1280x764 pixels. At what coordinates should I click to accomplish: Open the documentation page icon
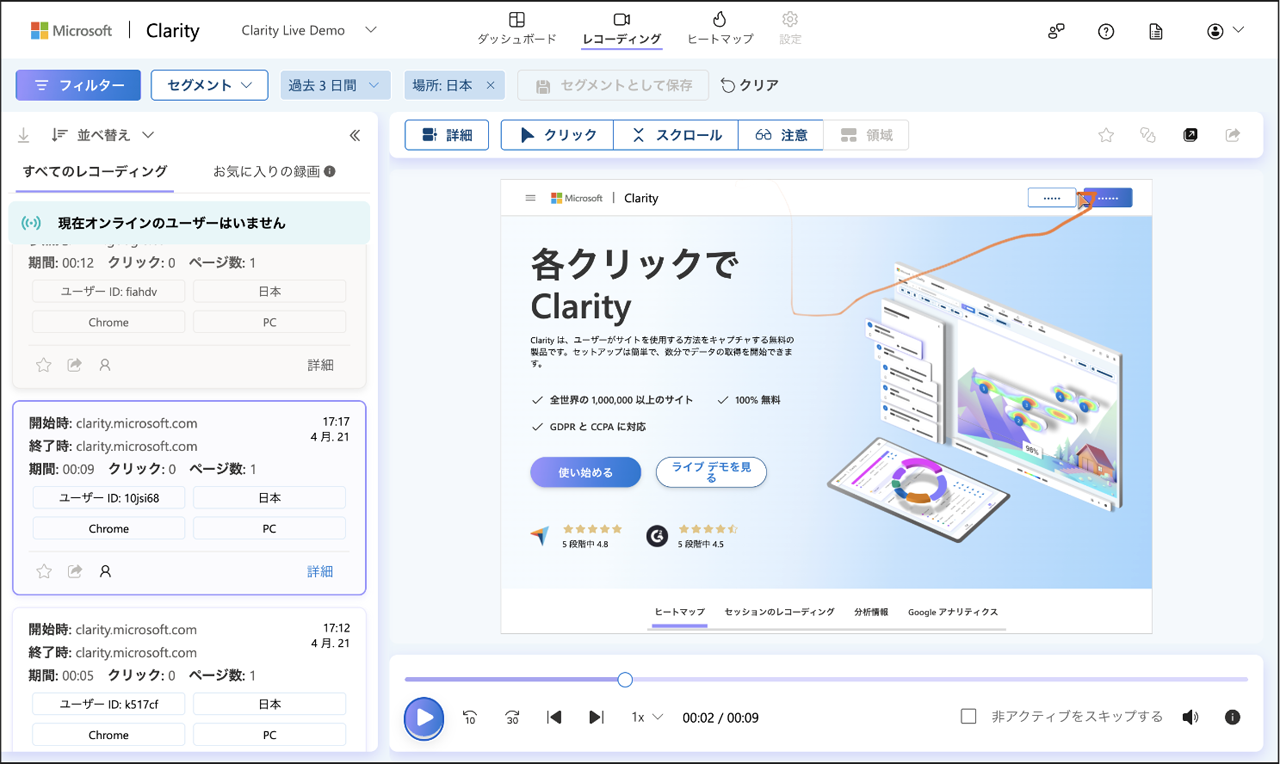pyautogui.click(x=1156, y=31)
